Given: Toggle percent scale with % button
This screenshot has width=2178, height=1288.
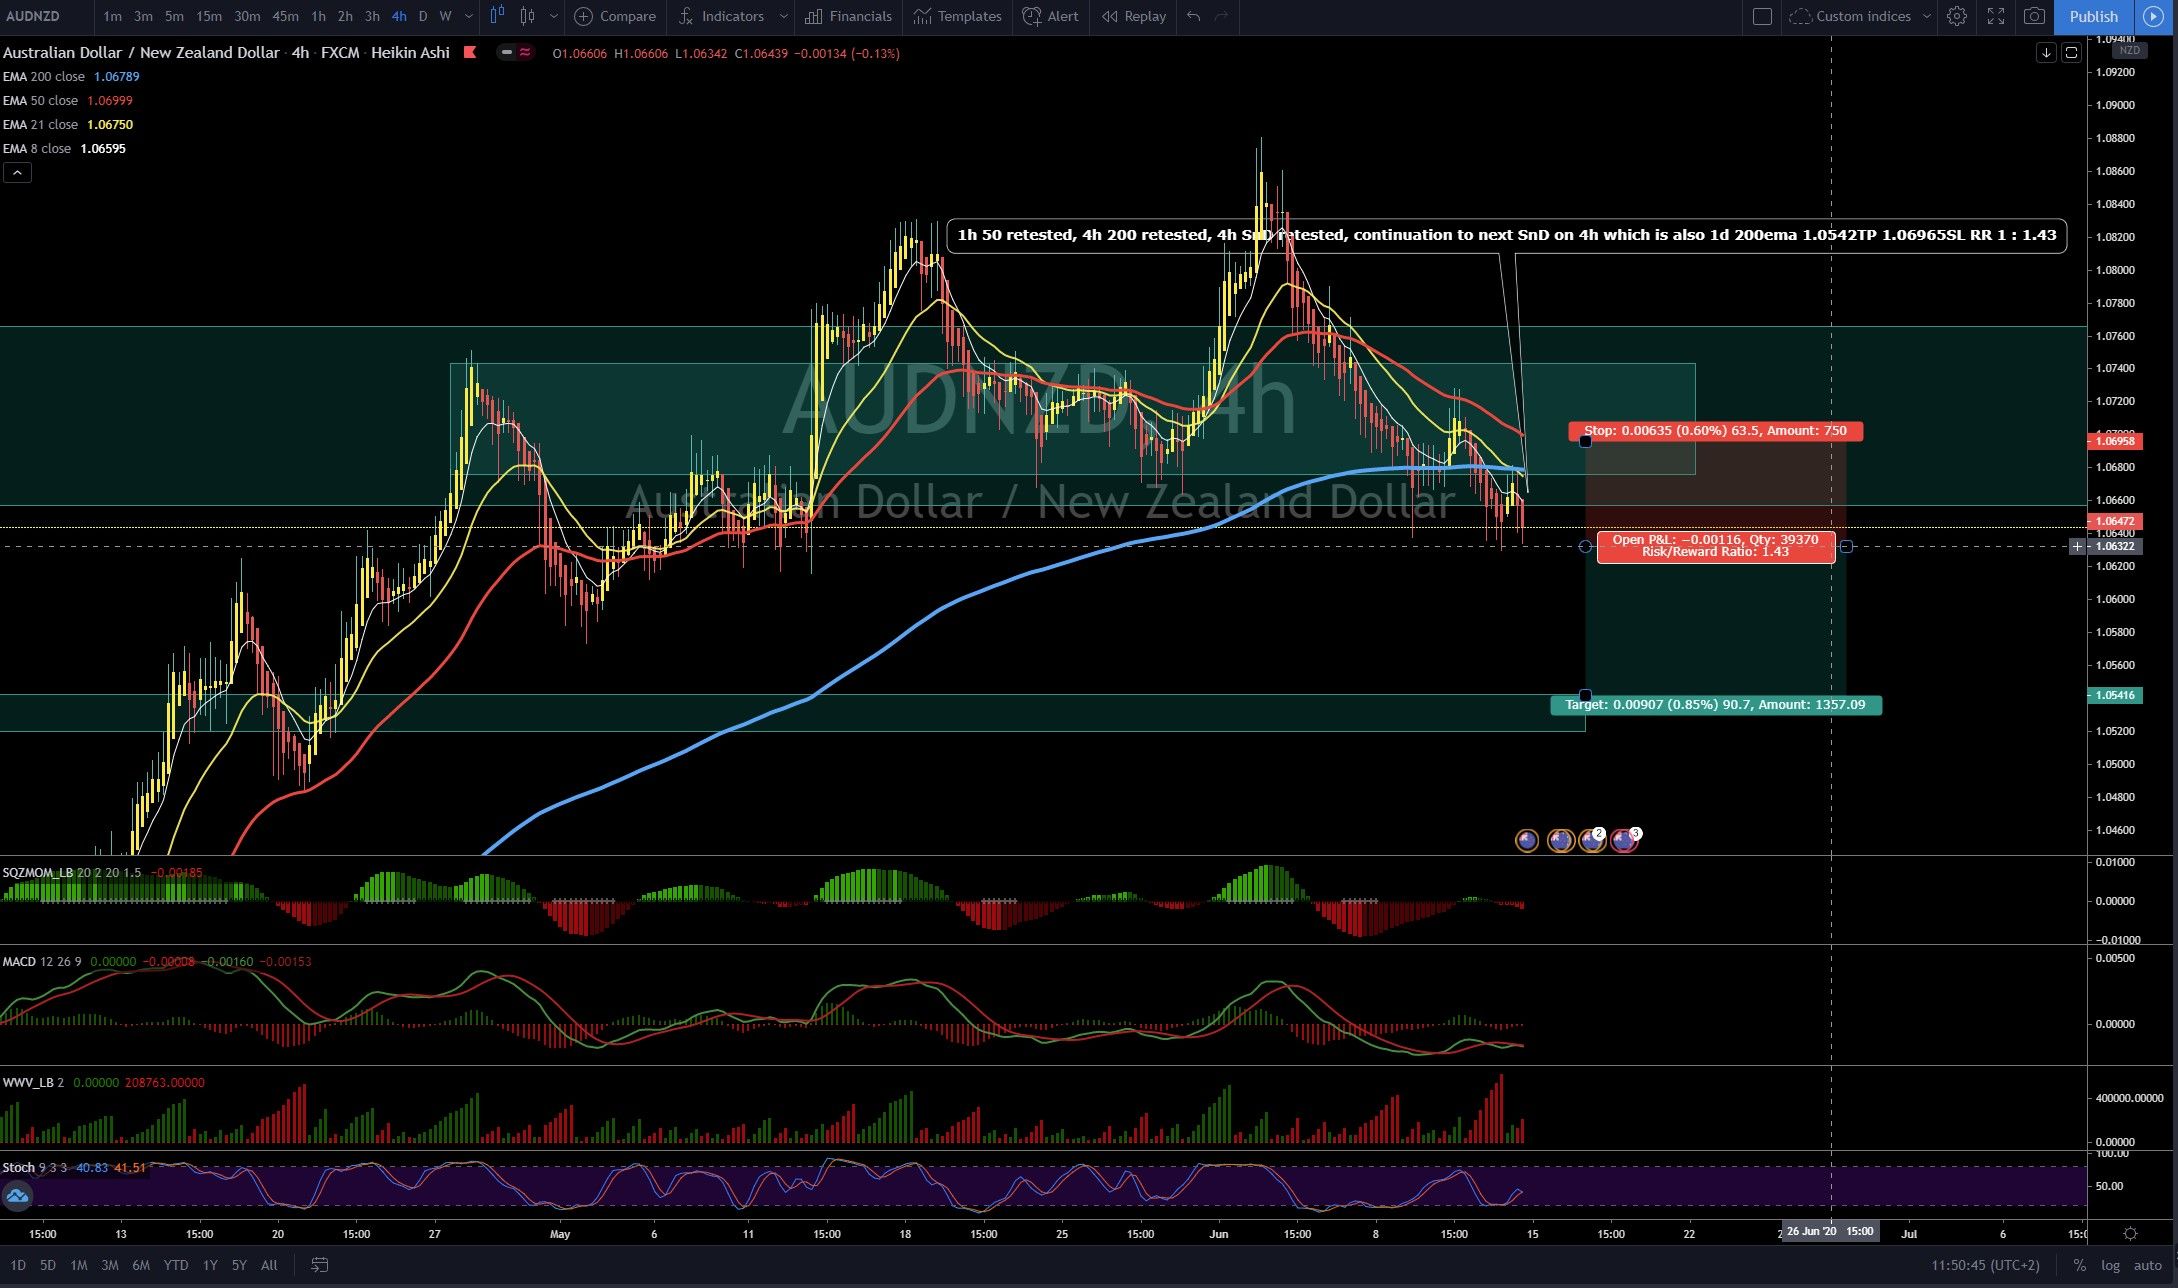Looking at the screenshot, I should pos(2079,1265).
